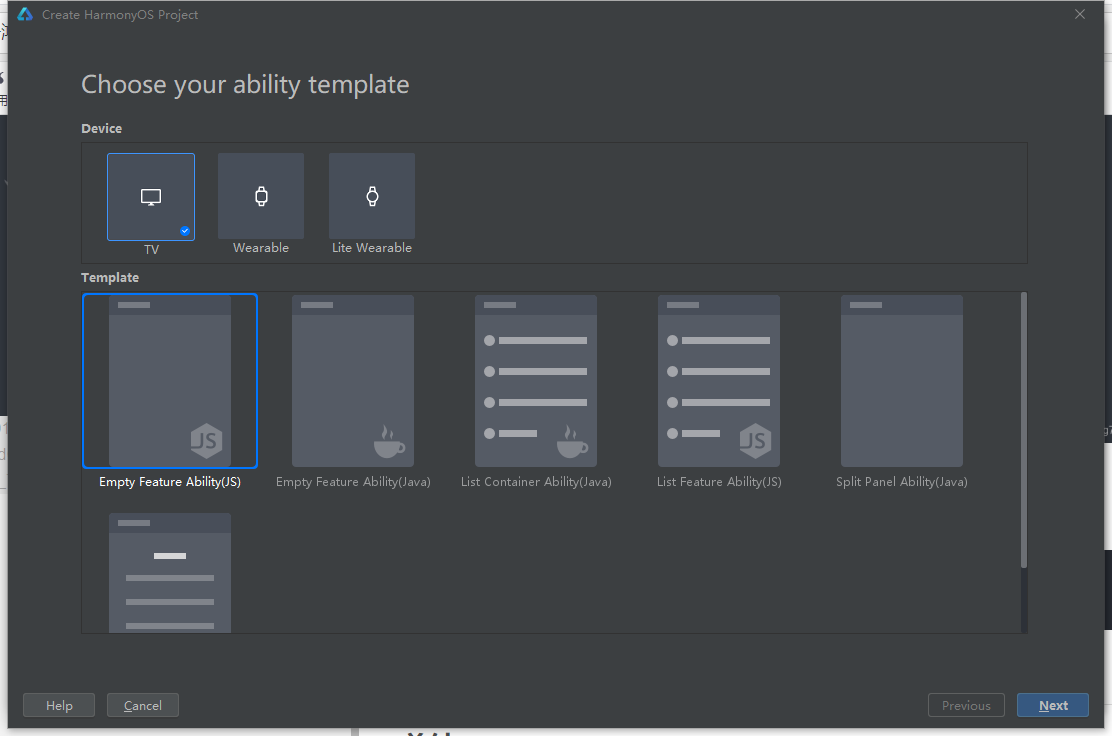1112x736 pixels.
Task: Click the HarmonyOS logo icon in title bar
Action: [x=26, y=14]
